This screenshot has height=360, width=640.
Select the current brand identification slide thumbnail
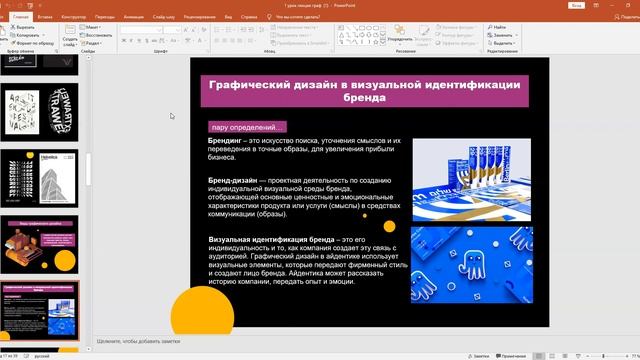[x=39, y=311]
